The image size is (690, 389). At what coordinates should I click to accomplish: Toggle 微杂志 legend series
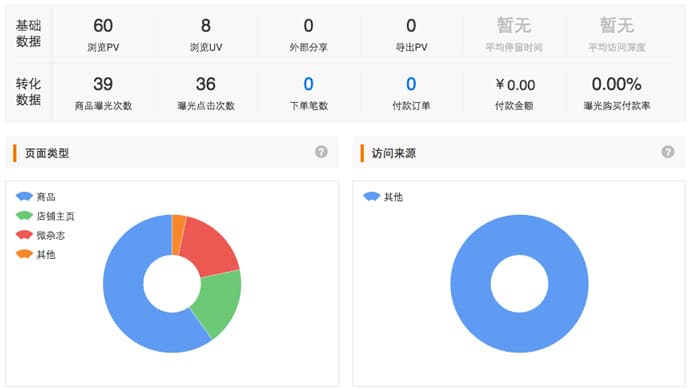pyautogui.click(x=40, y=235)
